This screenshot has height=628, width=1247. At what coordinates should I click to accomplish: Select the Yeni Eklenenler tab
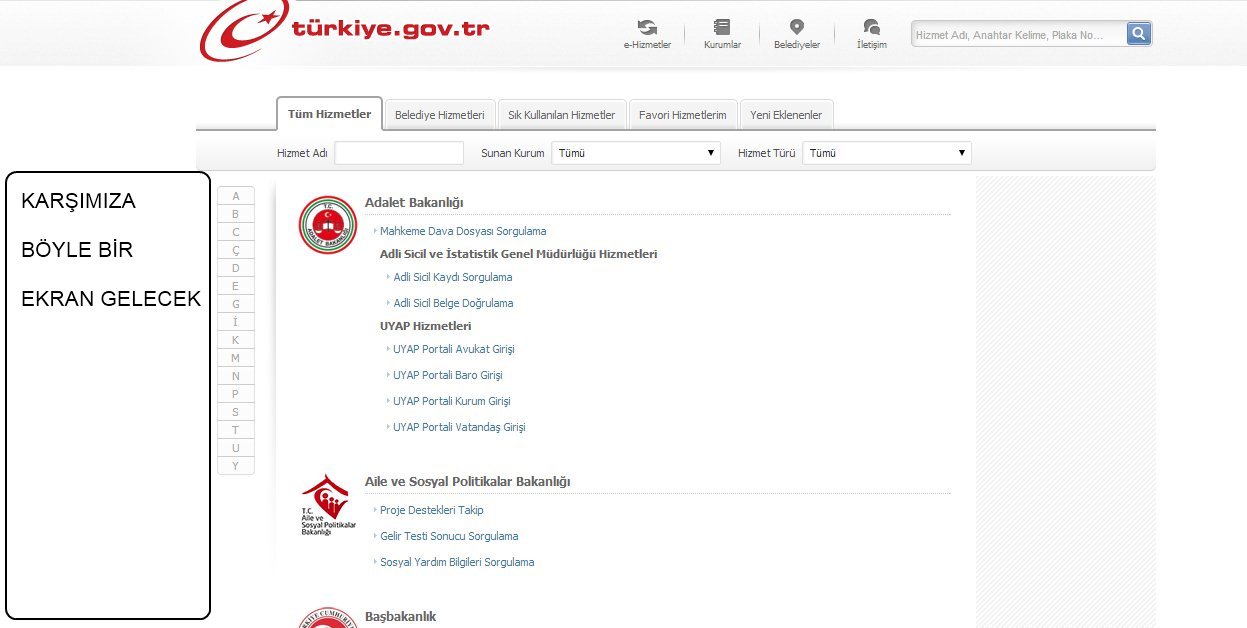786,115
